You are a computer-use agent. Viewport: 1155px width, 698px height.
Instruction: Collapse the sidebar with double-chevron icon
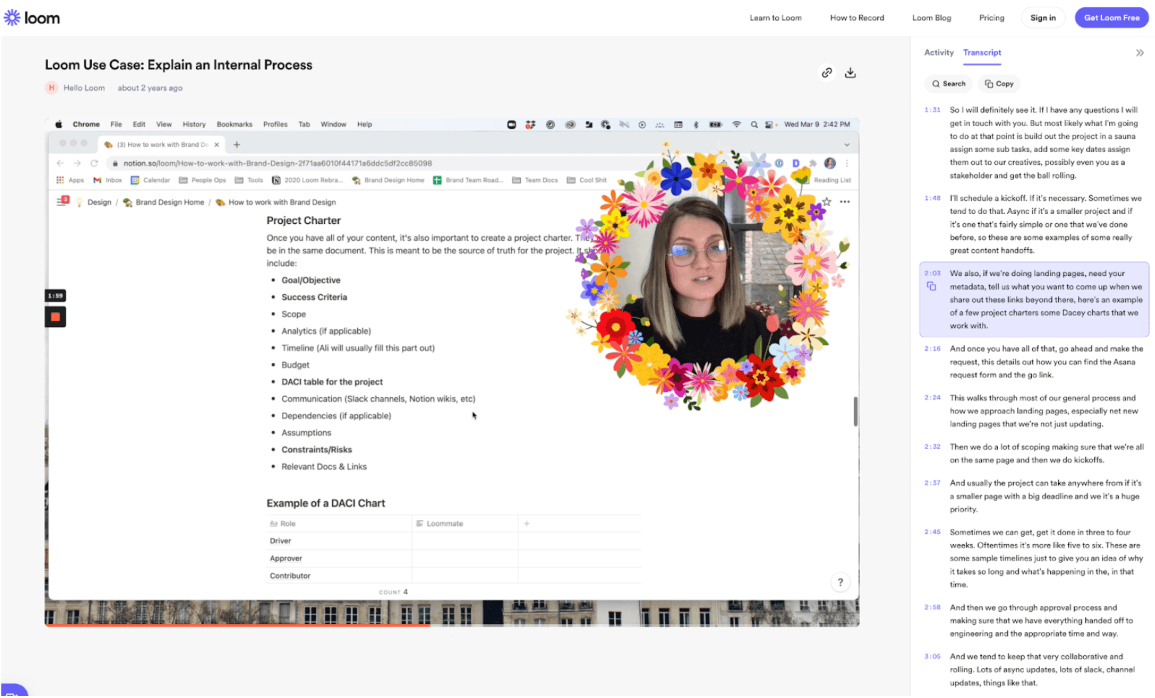(1139, 52)
